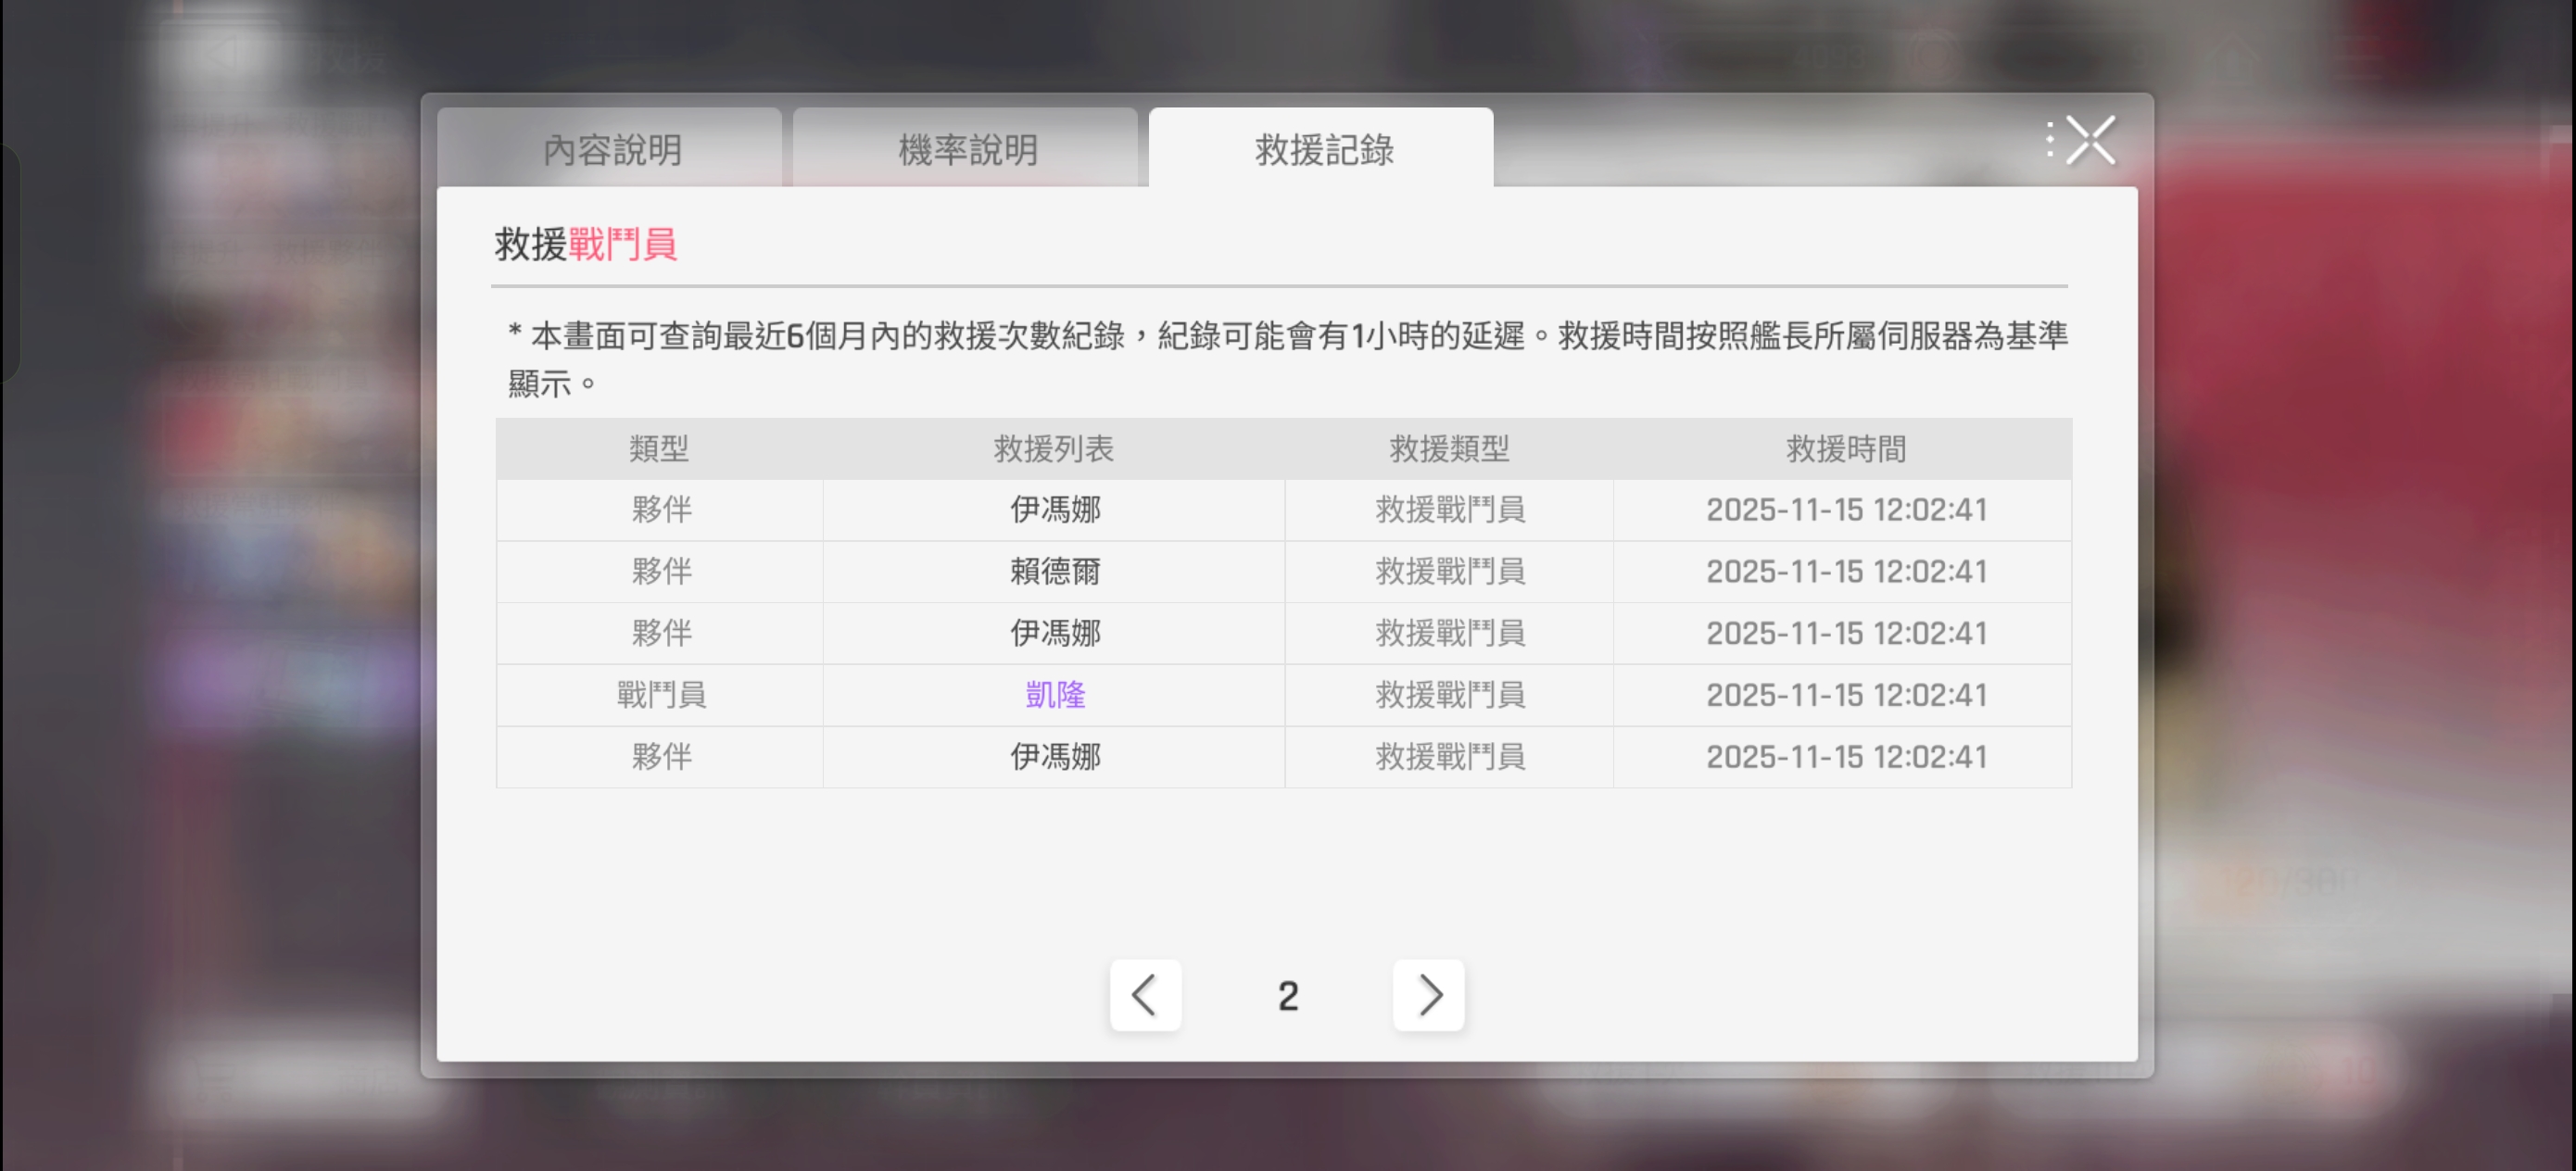The height and width of the screenshot is (1171, 2576).
Task: Open the 機率說明 tab
Action: pyautogui.click(x=967, y=150)
